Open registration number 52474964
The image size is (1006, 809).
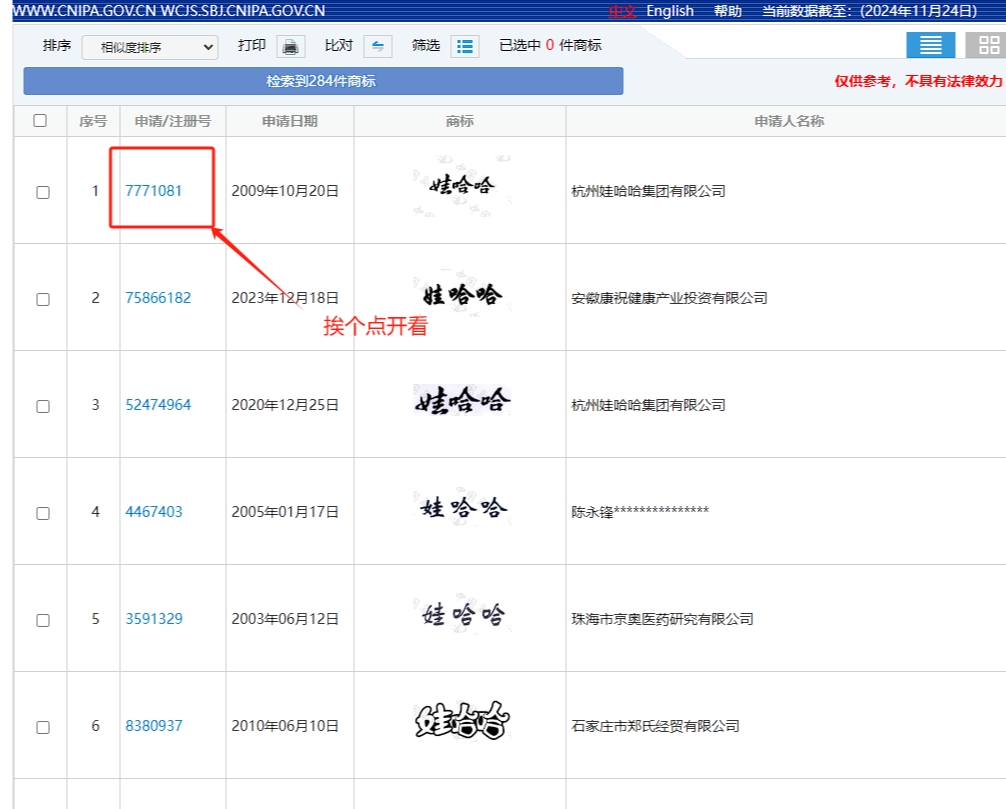(x=158, y=405)
